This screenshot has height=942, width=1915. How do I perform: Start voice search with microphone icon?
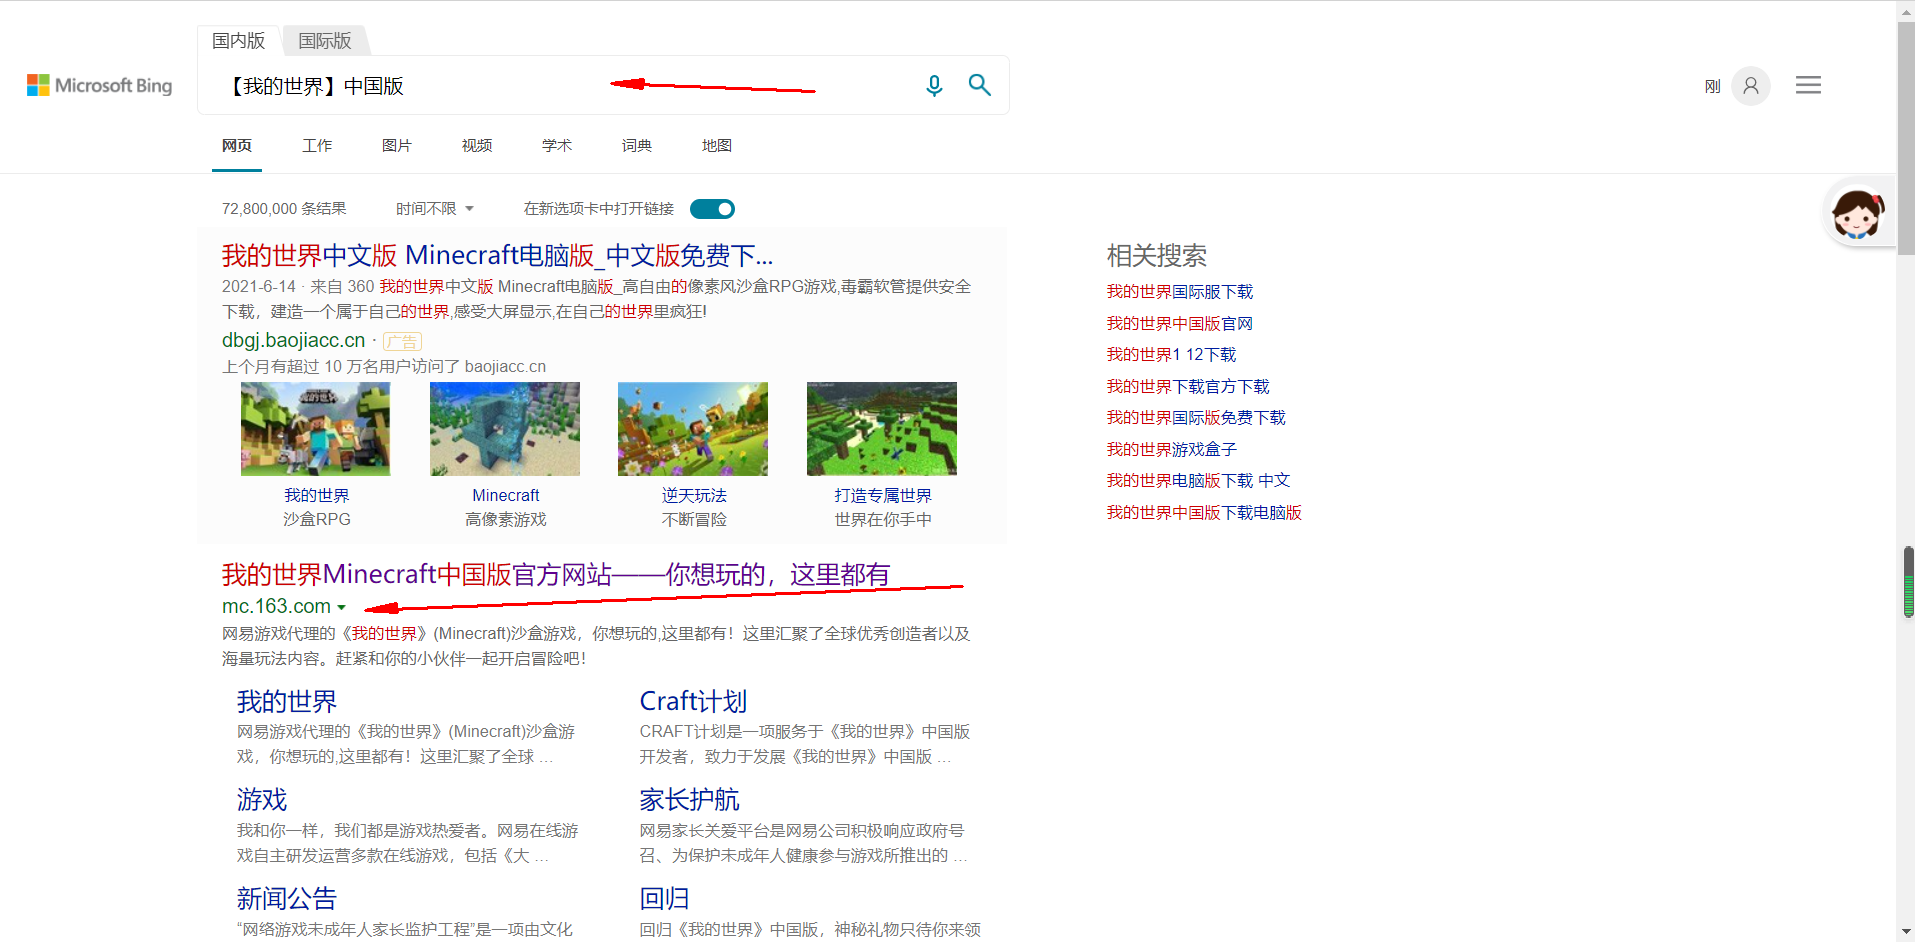pos(934,86)
